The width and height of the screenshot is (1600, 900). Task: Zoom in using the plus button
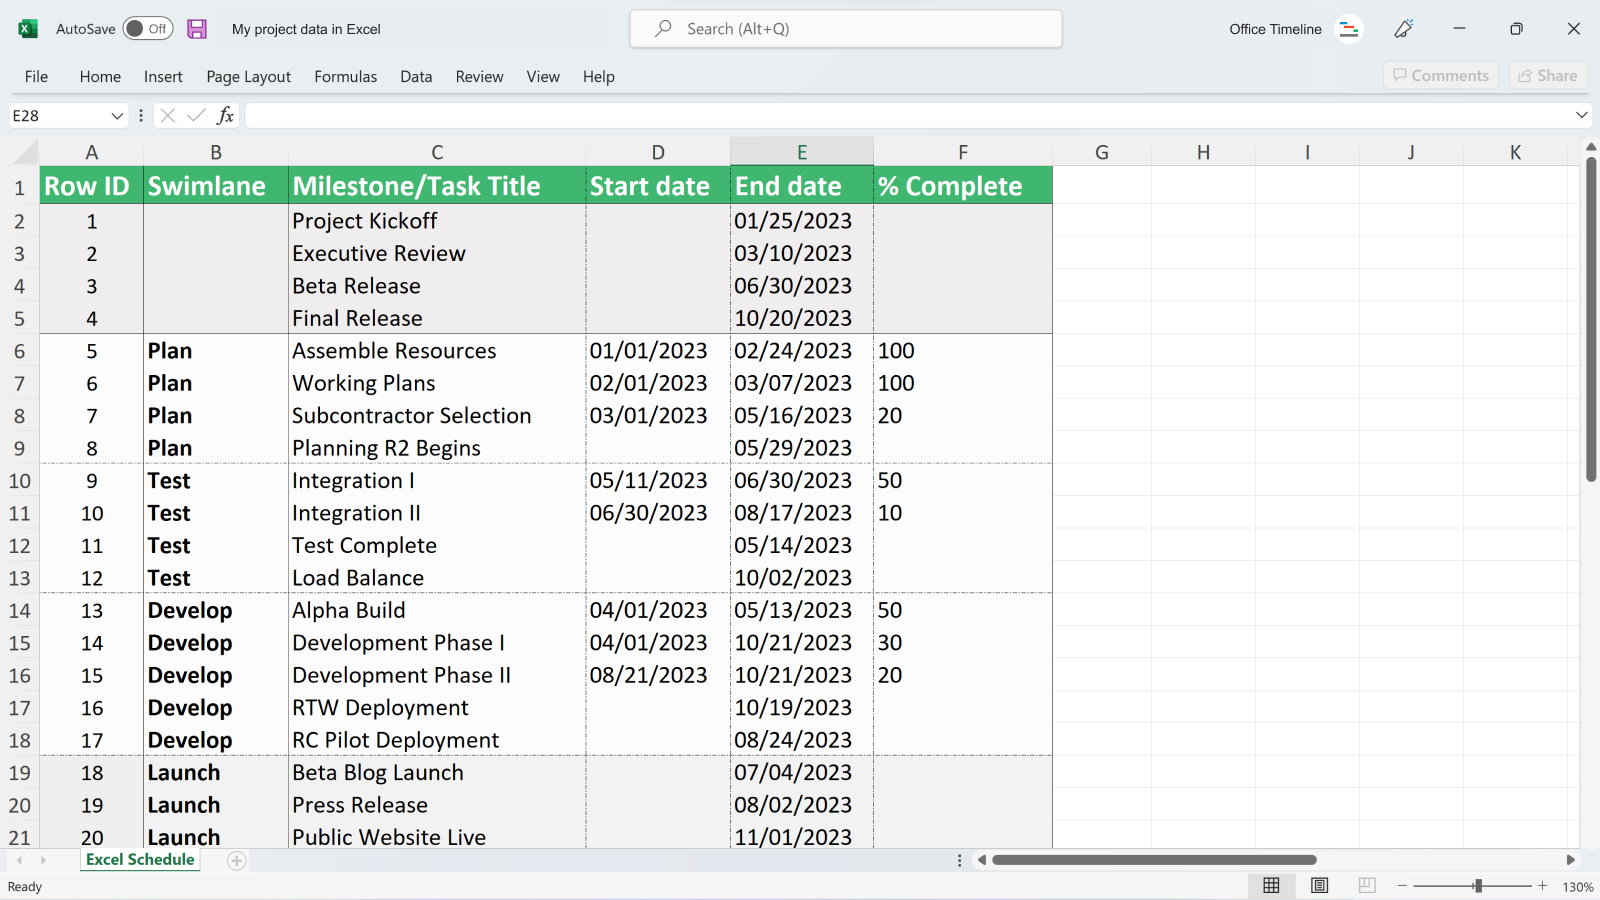[1540, 886]
